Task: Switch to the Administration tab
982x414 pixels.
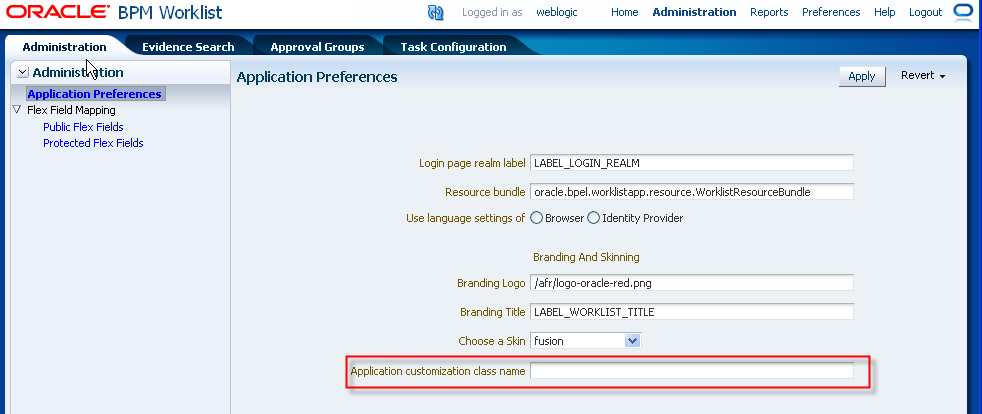Action: click(x=65, y=47)
